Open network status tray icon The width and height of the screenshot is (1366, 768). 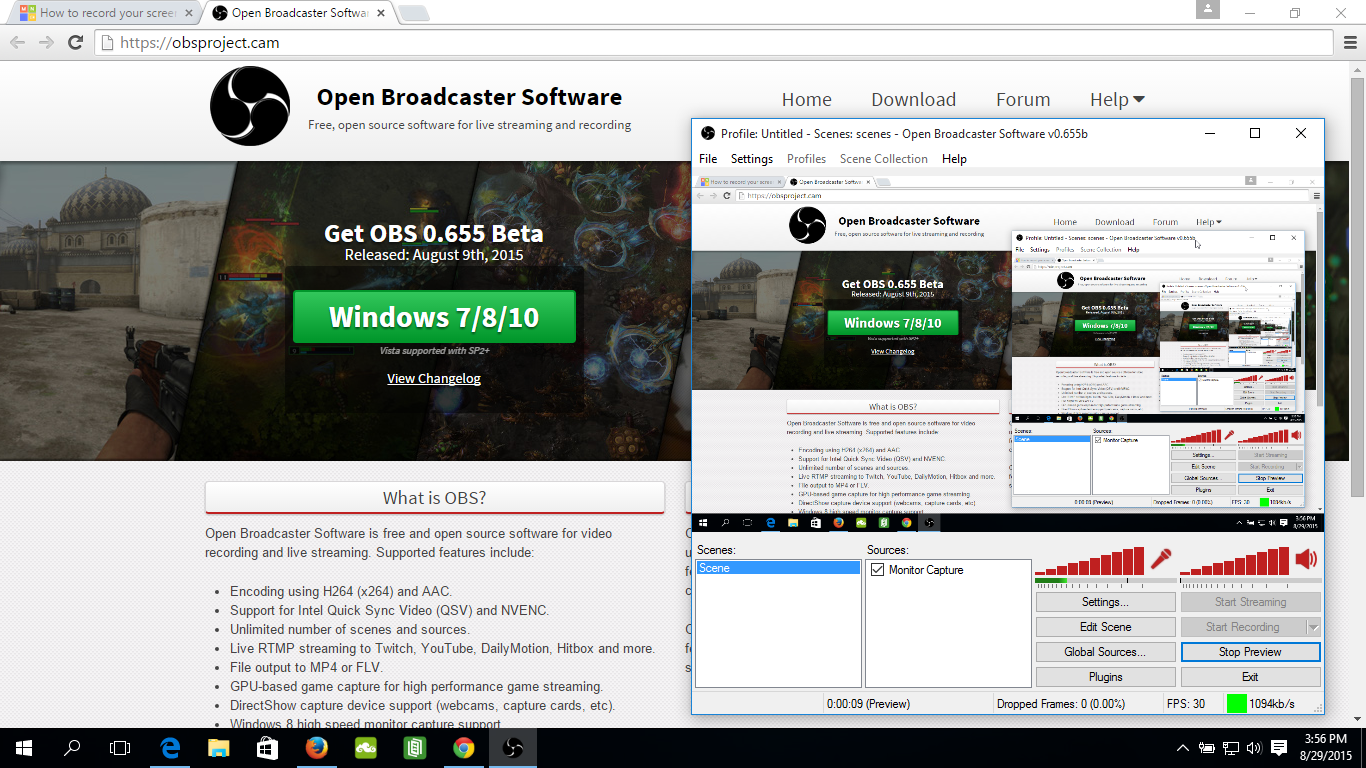[1231, 747]
